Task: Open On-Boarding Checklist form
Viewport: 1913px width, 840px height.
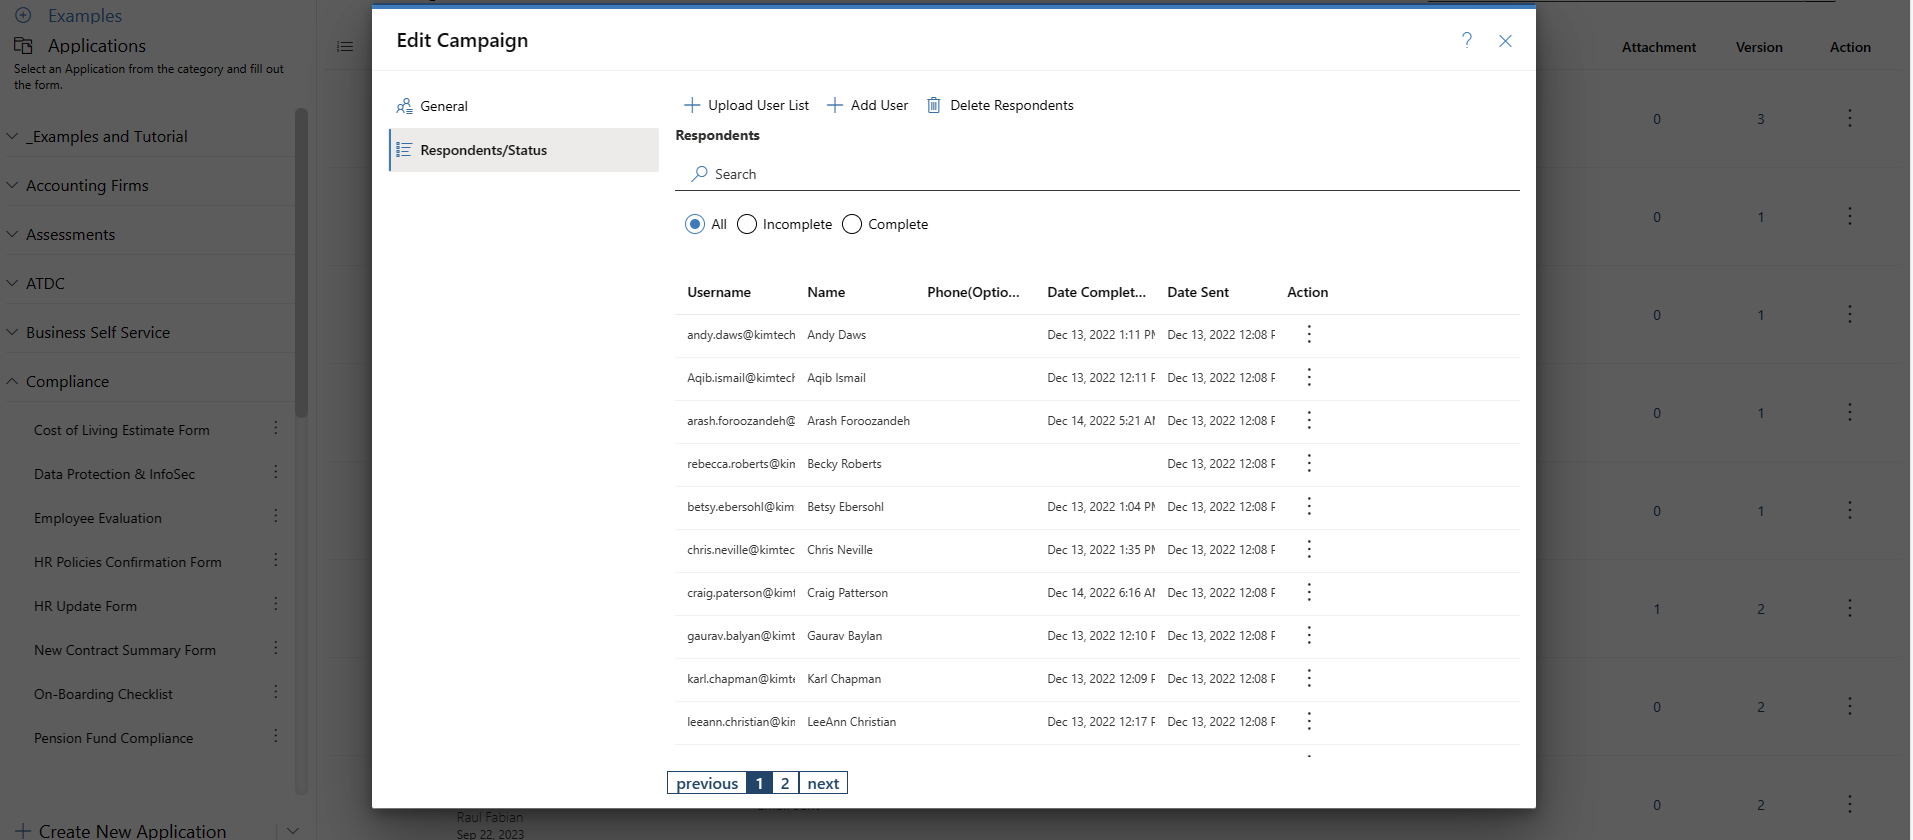Action: 103,694
